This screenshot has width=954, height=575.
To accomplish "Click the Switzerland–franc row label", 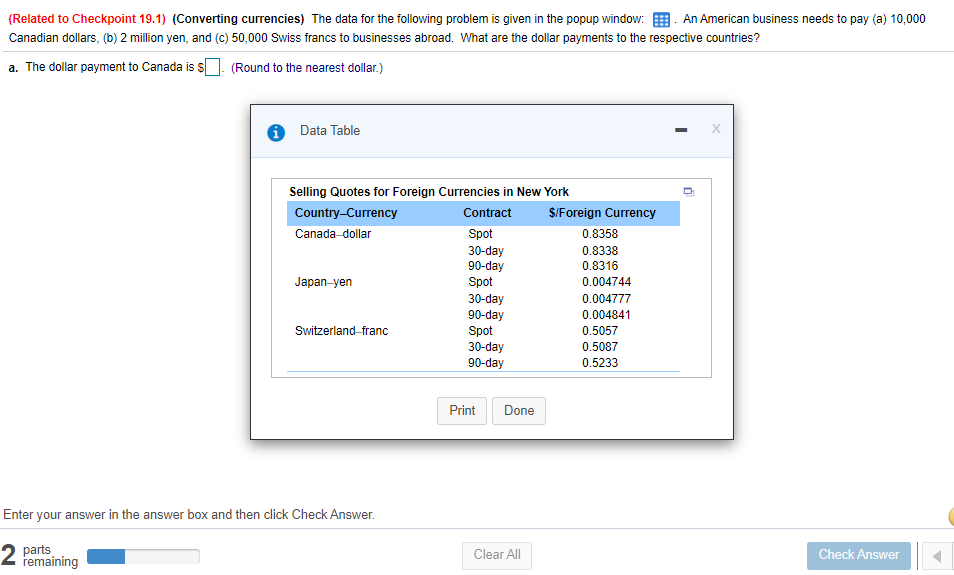I will [x=341, y=331].
